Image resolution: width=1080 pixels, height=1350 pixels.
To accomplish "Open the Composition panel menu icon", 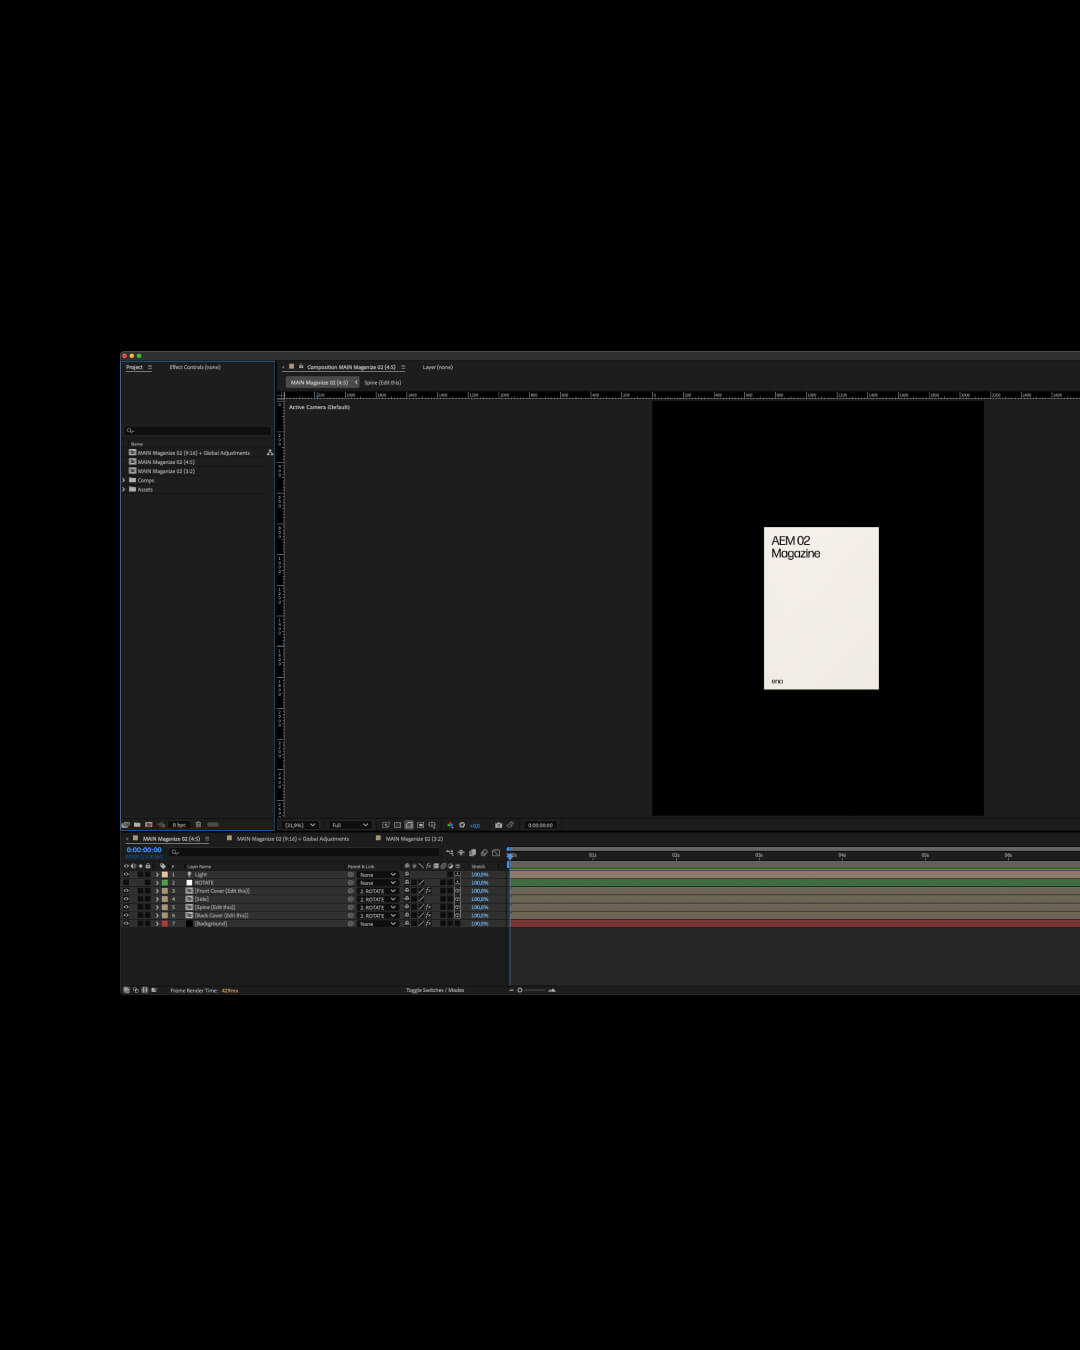I will [x=403, y=367].
